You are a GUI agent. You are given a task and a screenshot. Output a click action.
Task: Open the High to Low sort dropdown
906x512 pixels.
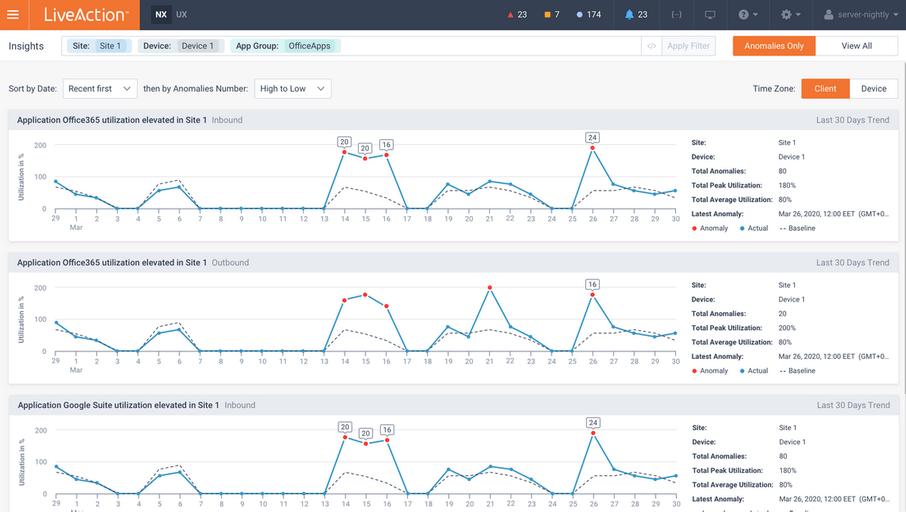(x=292, y=88)
